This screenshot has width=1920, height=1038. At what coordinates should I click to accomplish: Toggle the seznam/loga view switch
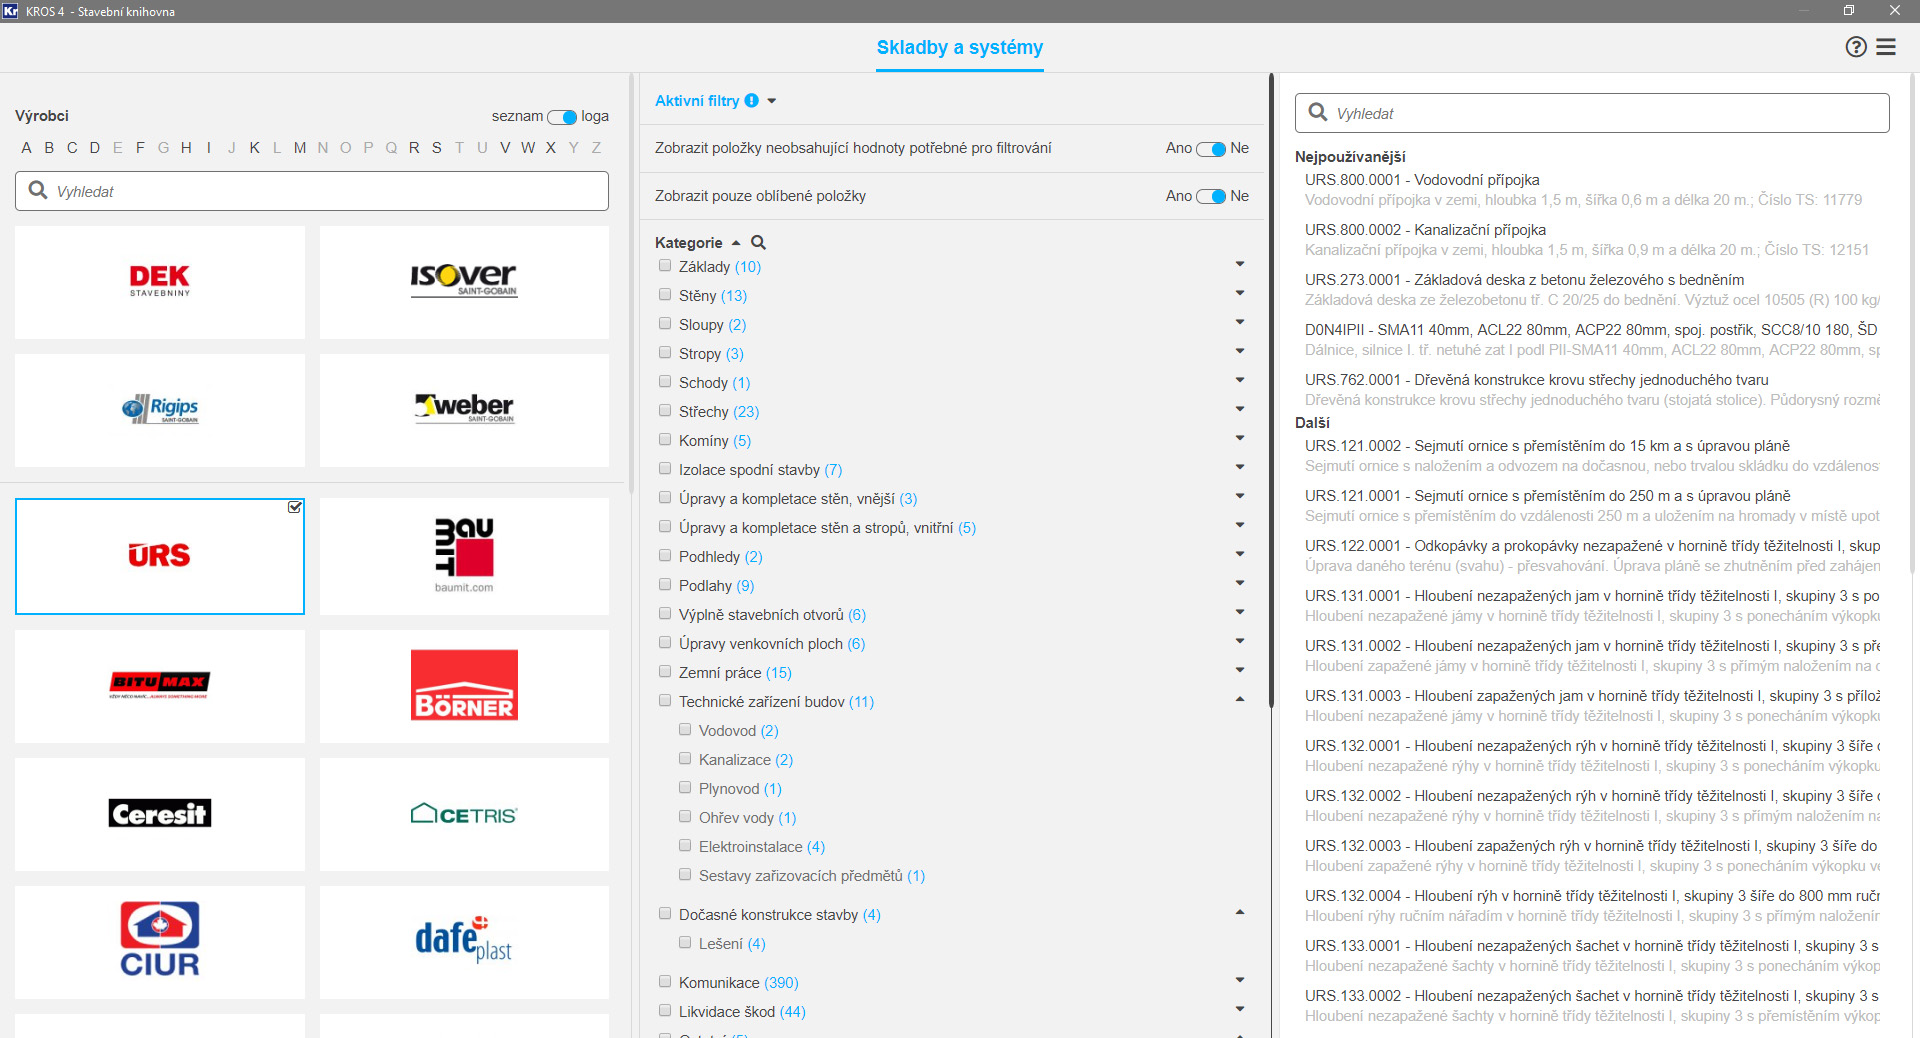tap(562, 117)
